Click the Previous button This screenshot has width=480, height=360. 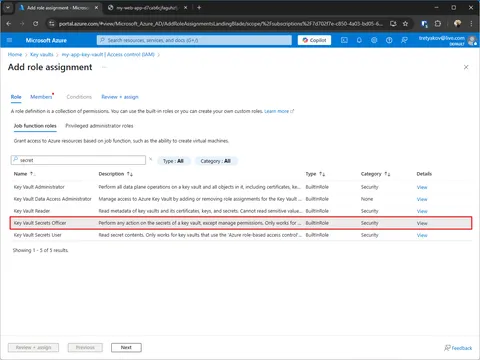(x=85, y=348)
